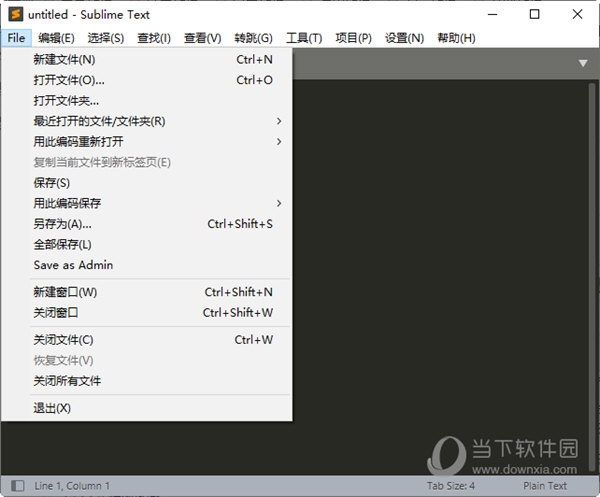Expand 最近打开的文件/文件夹(R) submenu arrow
This screenshot has height=497, width=600.
pos(279,121)
